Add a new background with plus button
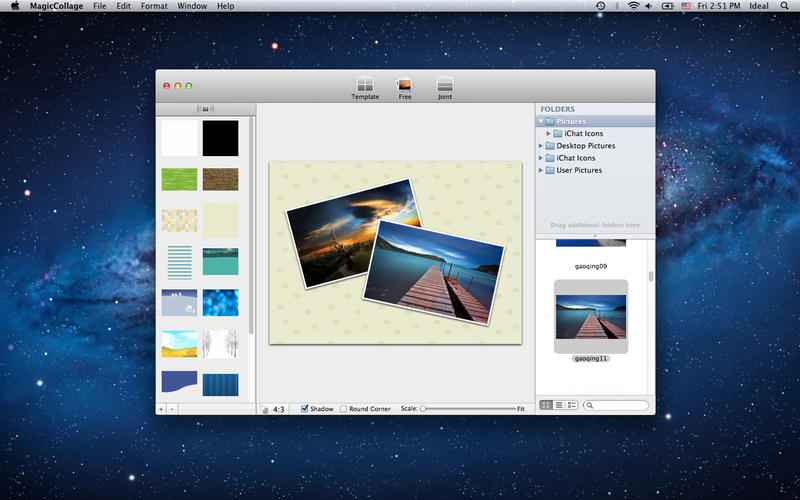Image resolution: width=800 pixels, height=500 pixels. pos(161,409)
